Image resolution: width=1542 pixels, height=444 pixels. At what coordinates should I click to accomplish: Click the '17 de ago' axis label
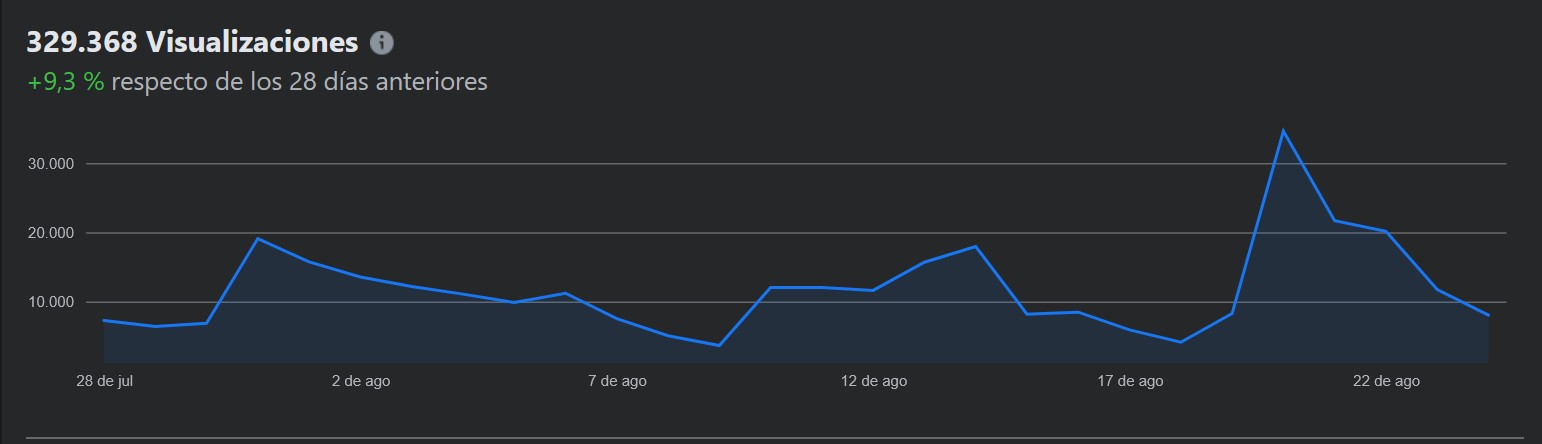click(1130, 381)
